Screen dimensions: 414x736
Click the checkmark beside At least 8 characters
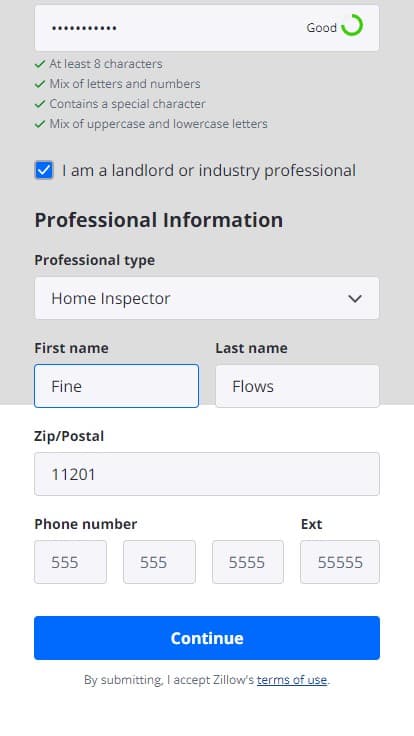coord(40,64)
